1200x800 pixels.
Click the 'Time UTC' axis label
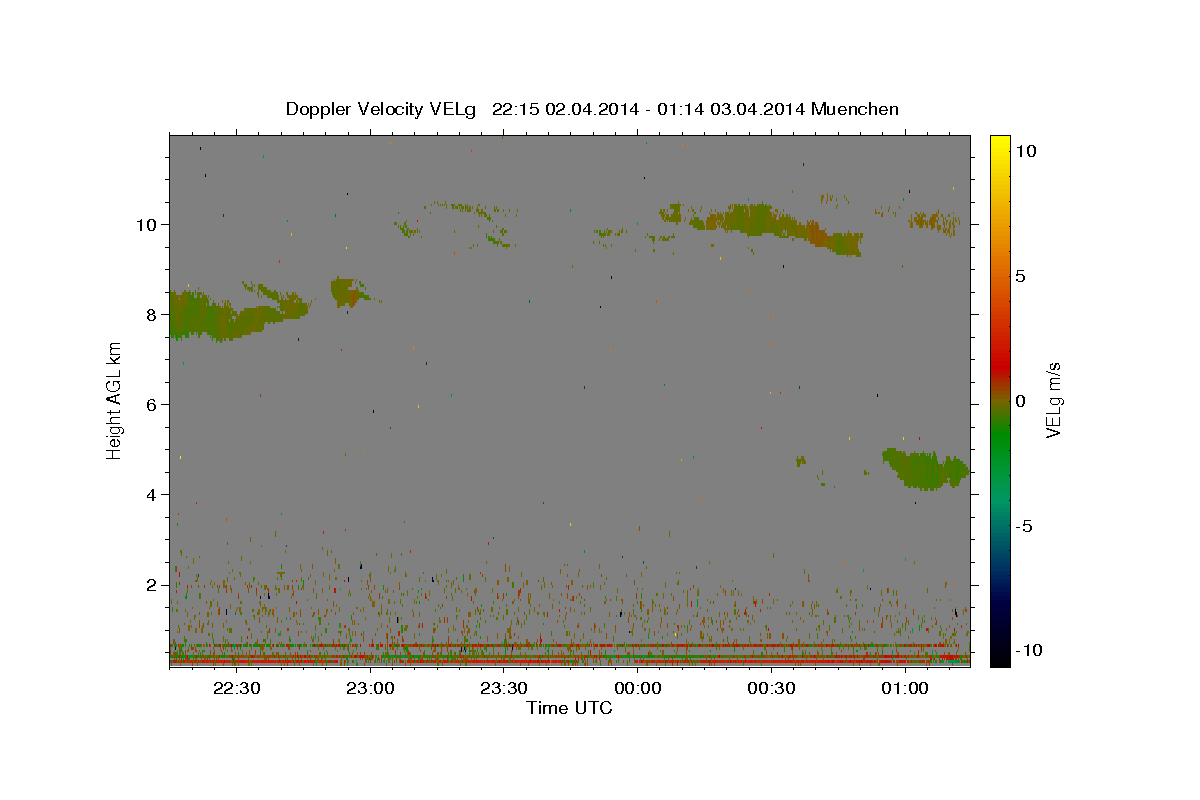point(569,708)
